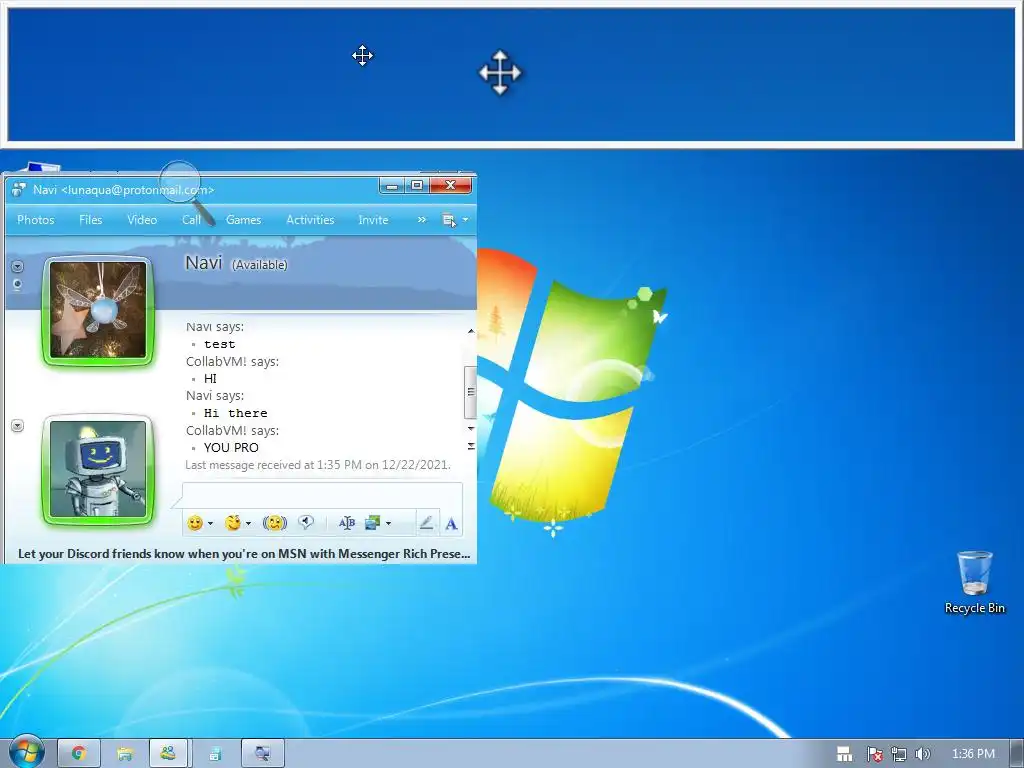
Task: Click chat scrollbar down arrow
Action: 471,428
